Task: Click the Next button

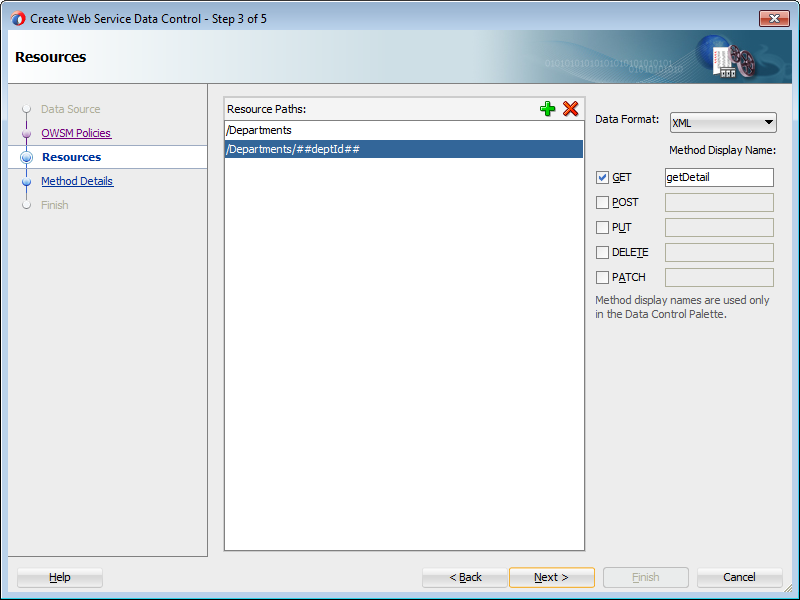Action: tap(552, 578)
